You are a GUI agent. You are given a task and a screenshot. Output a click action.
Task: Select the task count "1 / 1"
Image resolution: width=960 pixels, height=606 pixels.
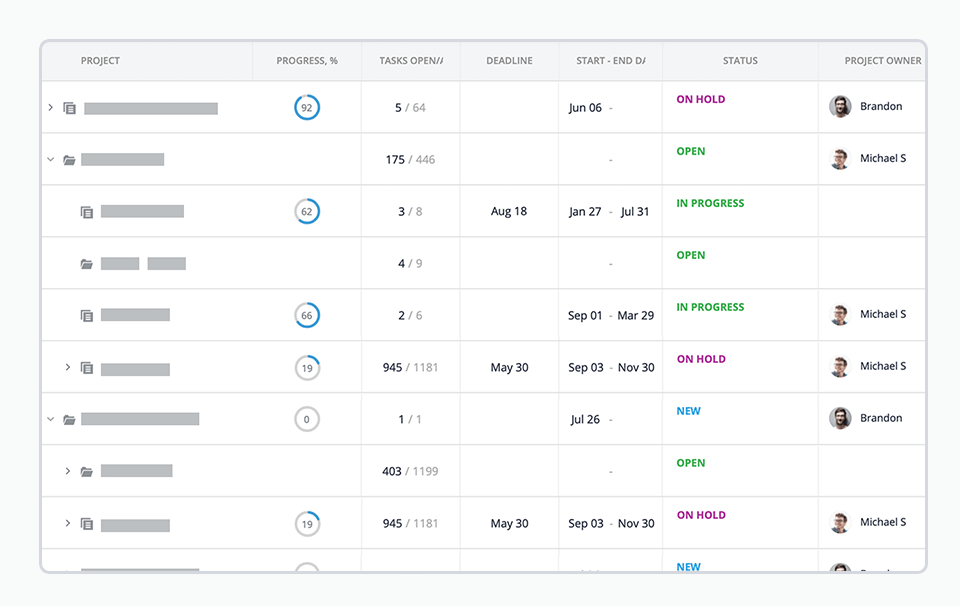410,420
